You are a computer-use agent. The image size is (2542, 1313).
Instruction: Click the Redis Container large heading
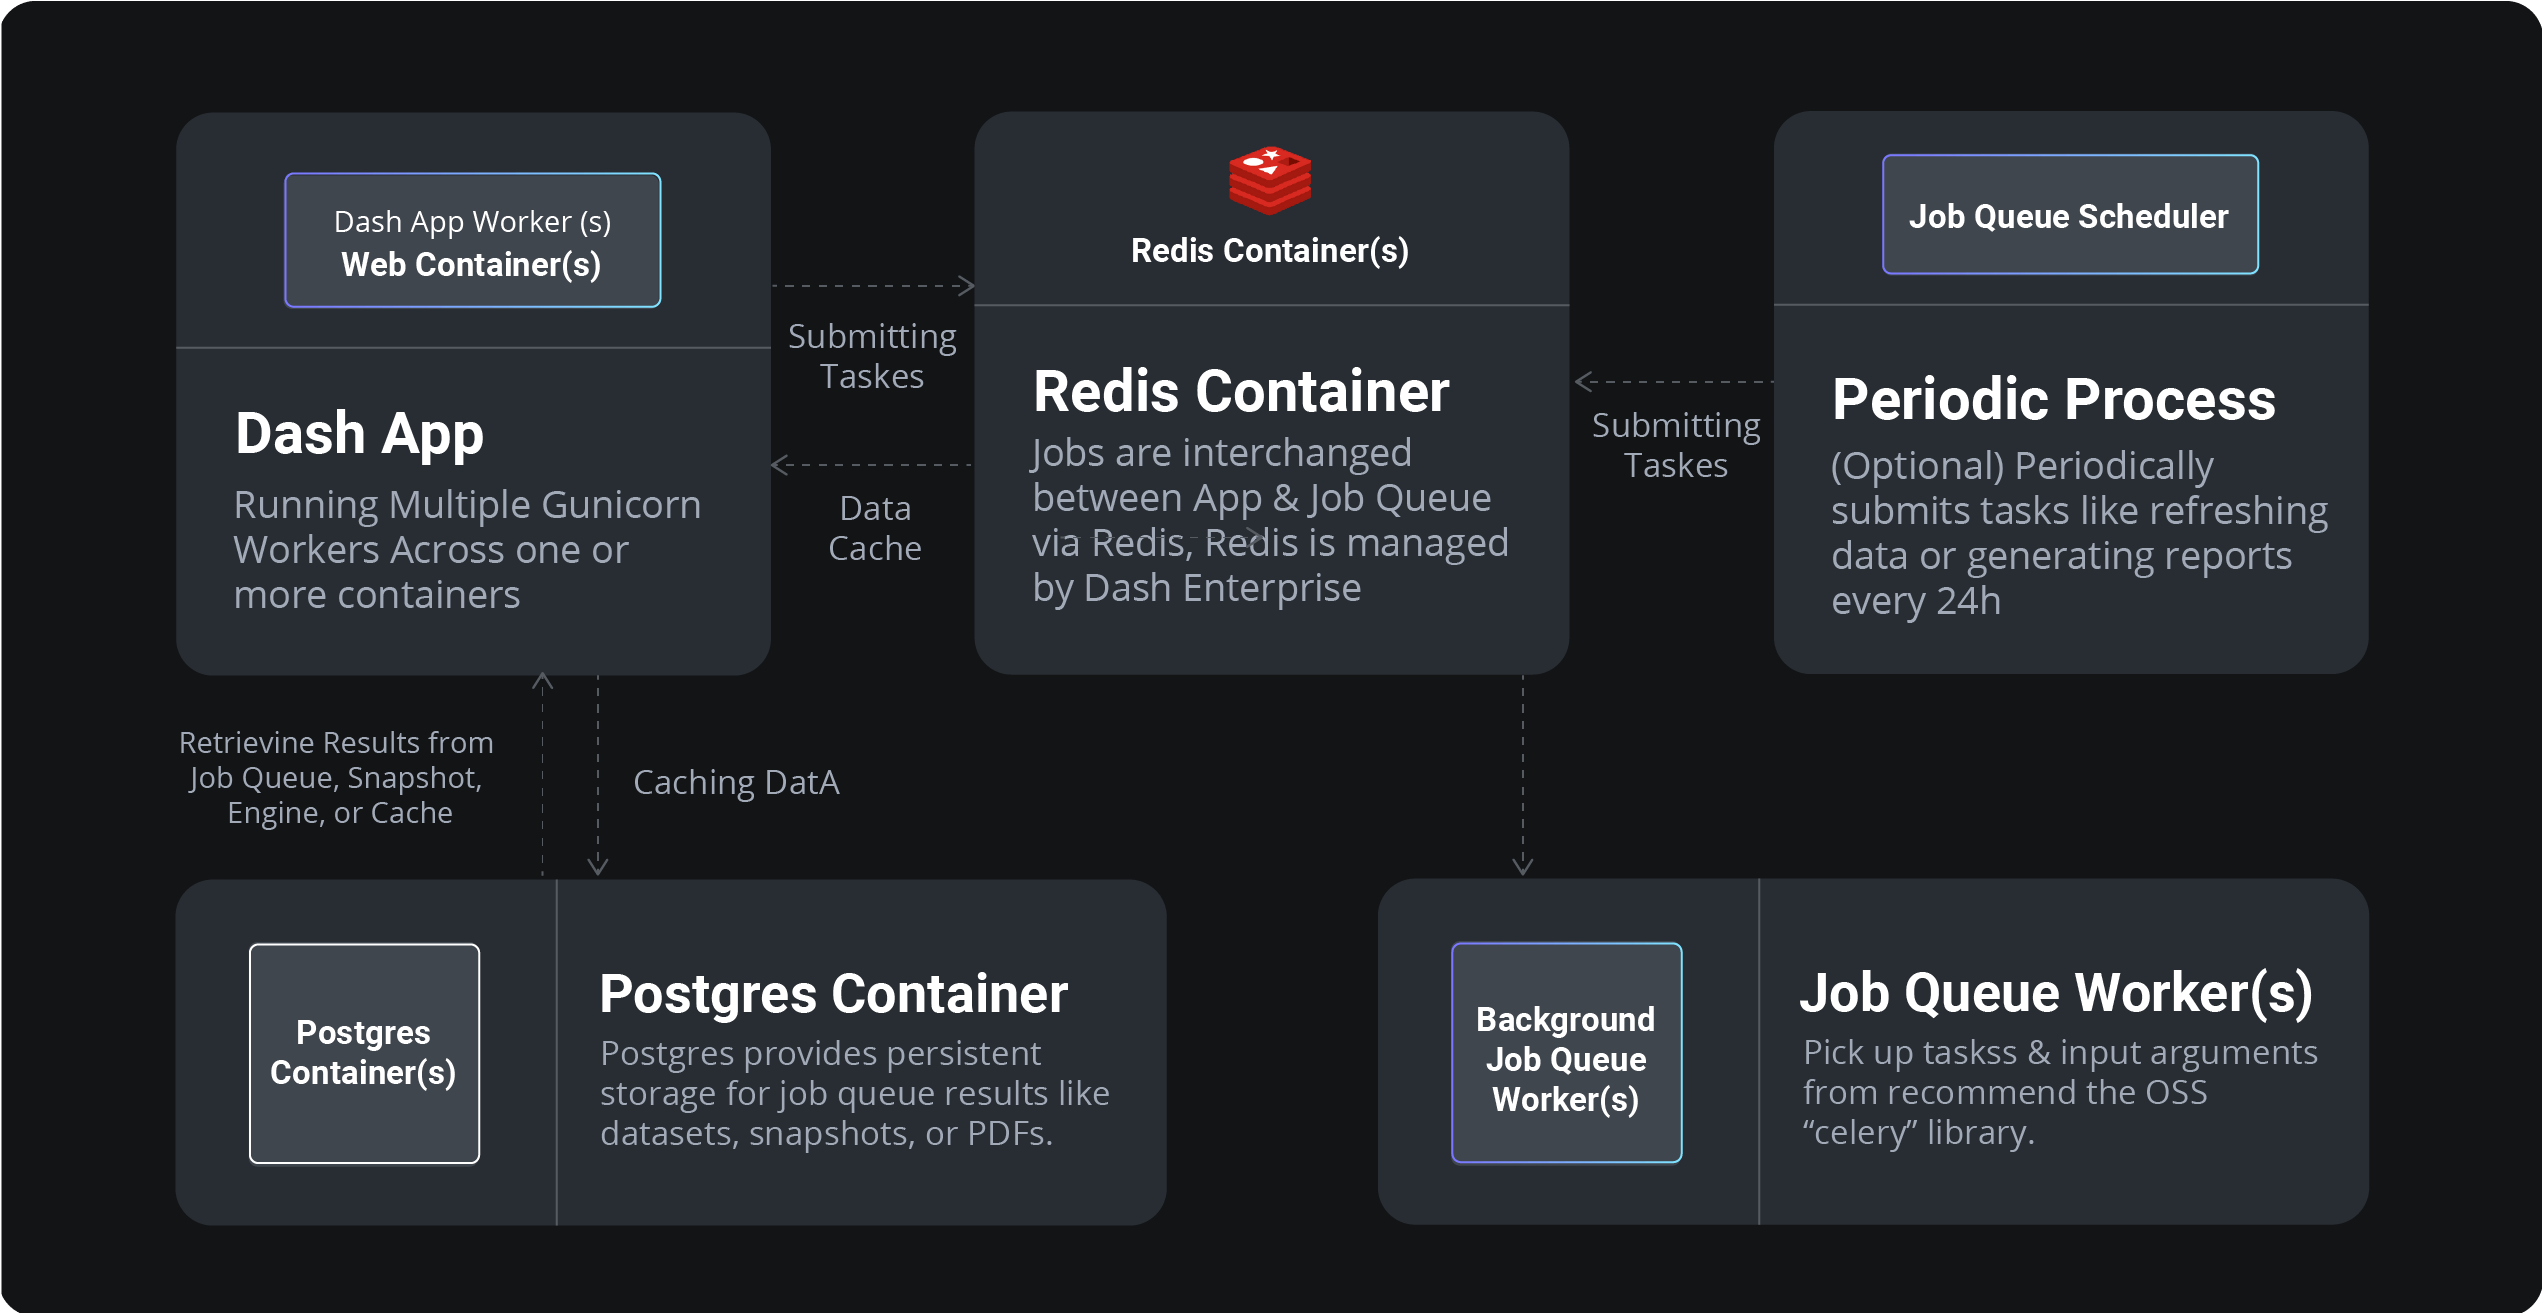click(1240, 391)
